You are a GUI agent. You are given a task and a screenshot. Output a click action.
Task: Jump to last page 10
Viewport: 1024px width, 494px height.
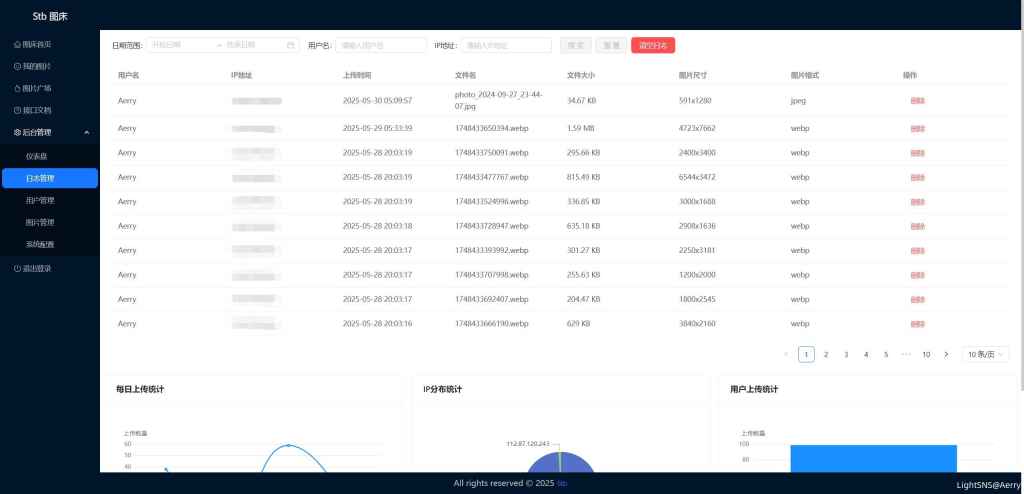(926, 355)
